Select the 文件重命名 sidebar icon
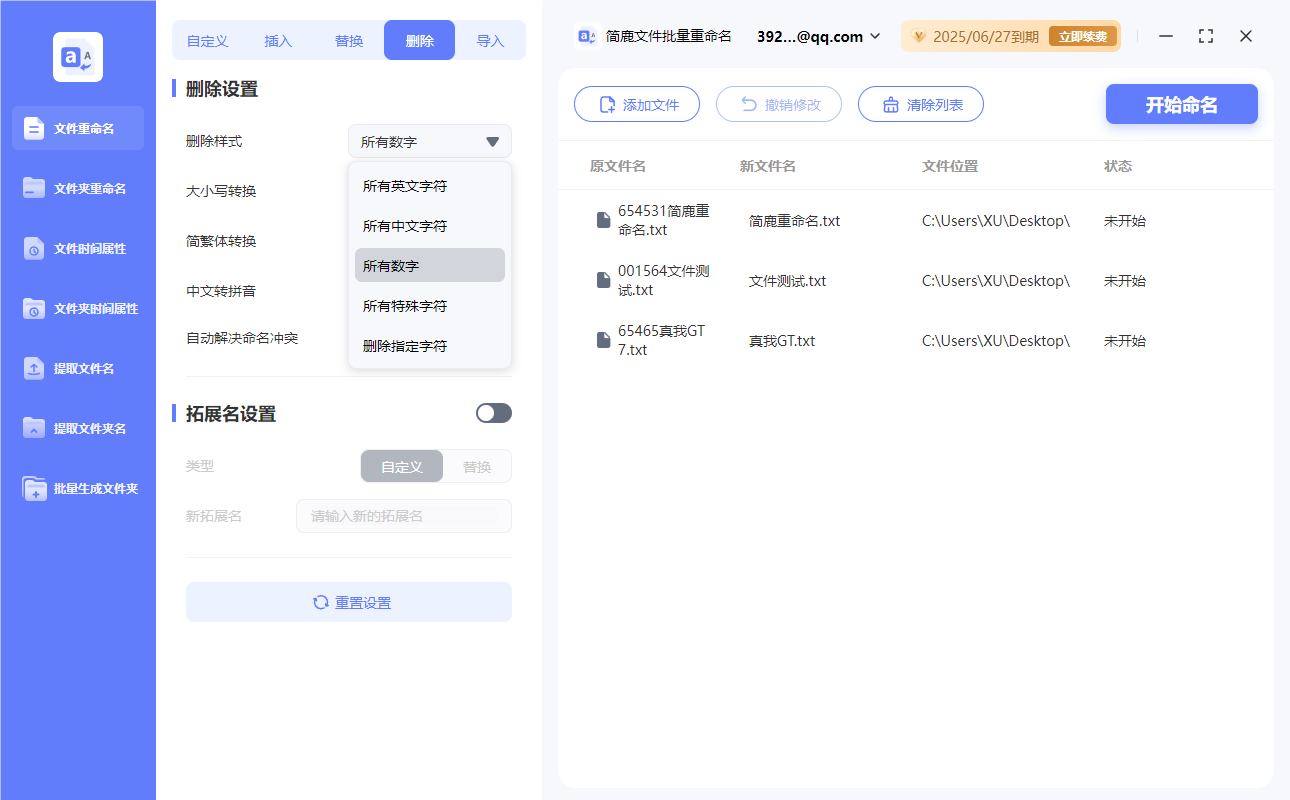This screenshot has width=1290, height=800. (x=77, y=128)
